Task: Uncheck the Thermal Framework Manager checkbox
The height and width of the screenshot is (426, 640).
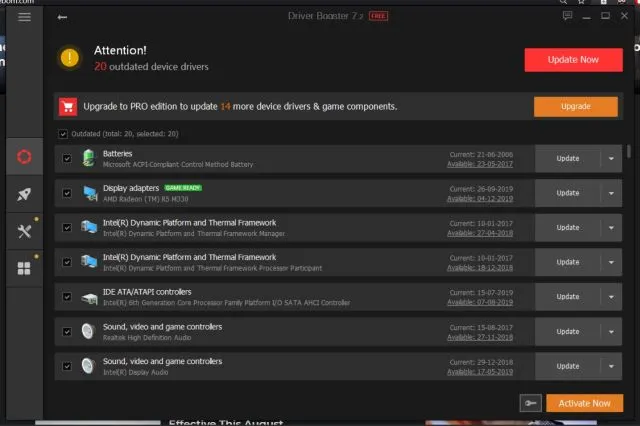Action: (x=67, y=227)
